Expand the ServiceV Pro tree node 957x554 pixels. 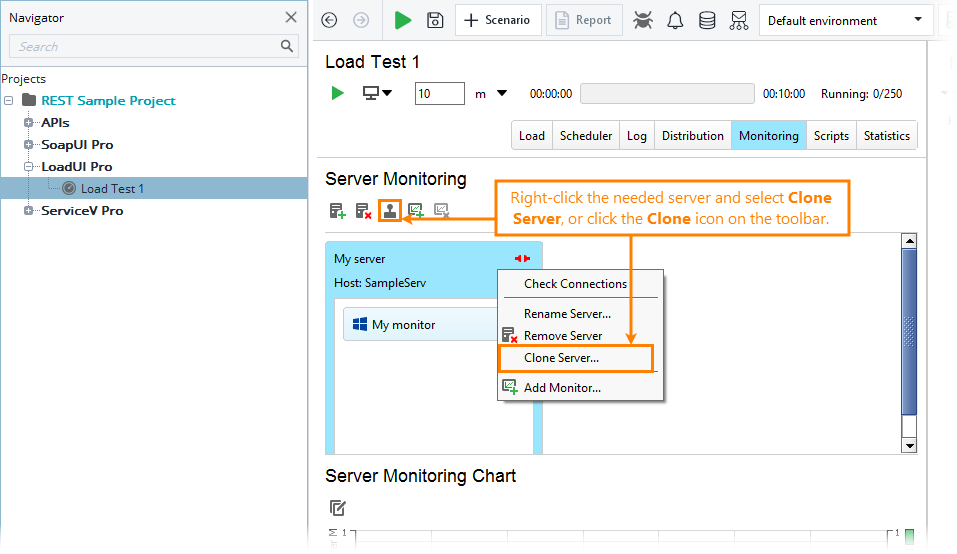[28, 210]
